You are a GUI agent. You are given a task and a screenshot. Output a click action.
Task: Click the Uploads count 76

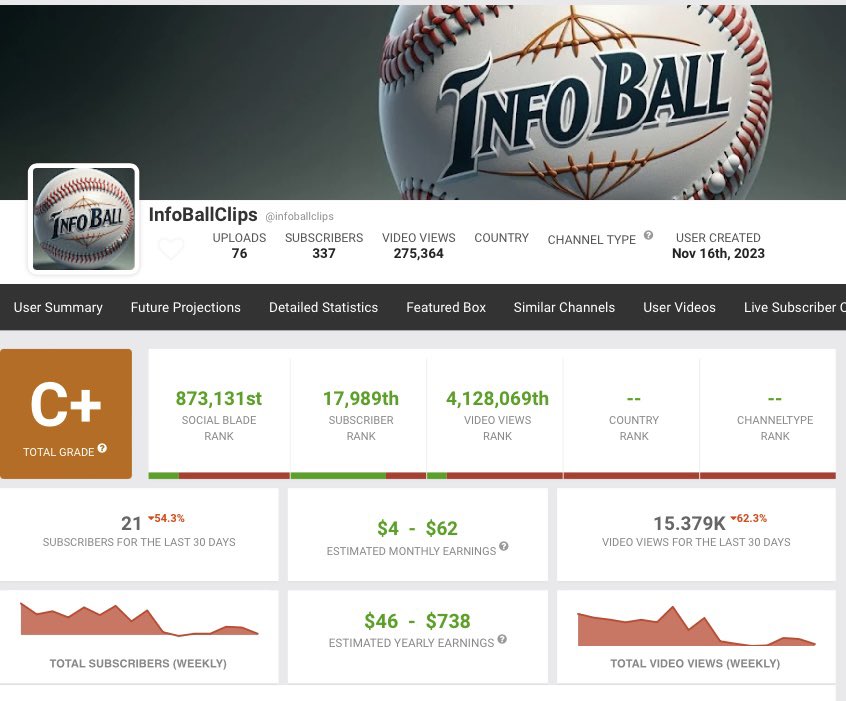click(x=239, y=253)
